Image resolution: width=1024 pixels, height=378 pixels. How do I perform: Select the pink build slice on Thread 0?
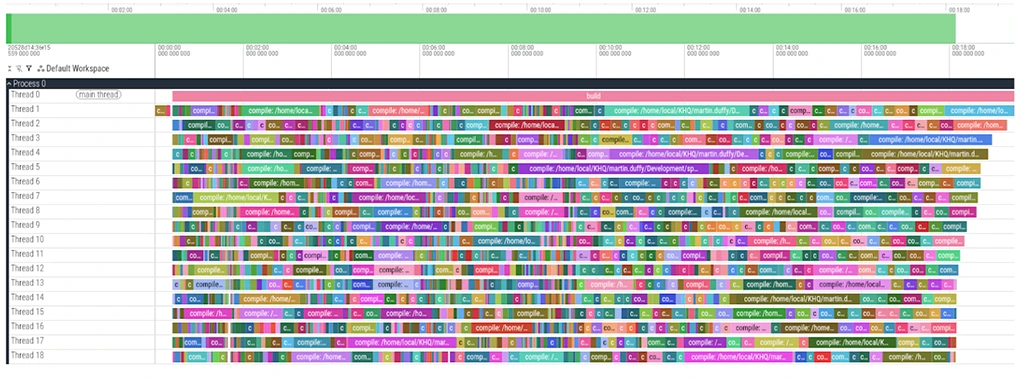point(593,96)
